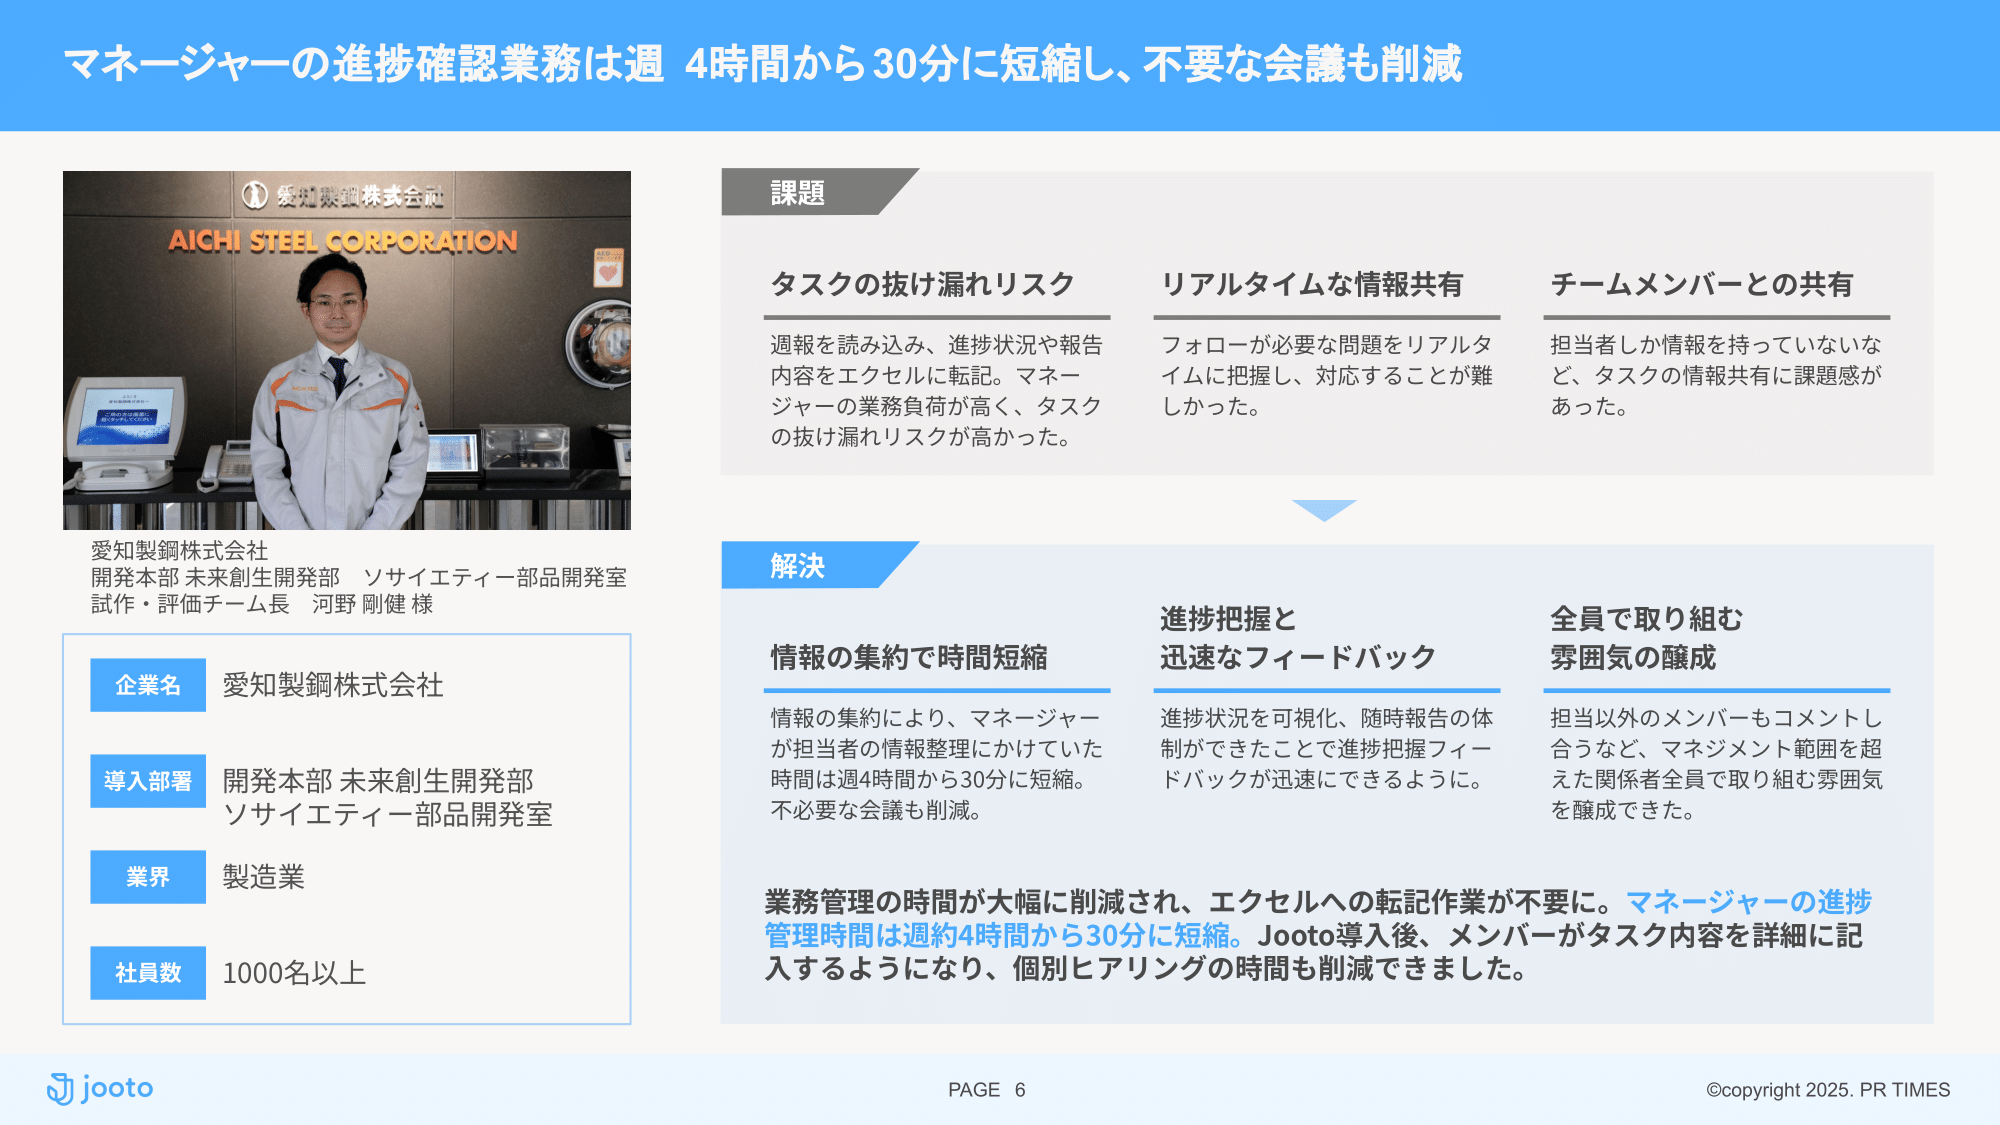Click the heading タスクの抜け漏れリスク
Image resolution: width=2000 pixels, height=1125 pixels.
[922, 284]
